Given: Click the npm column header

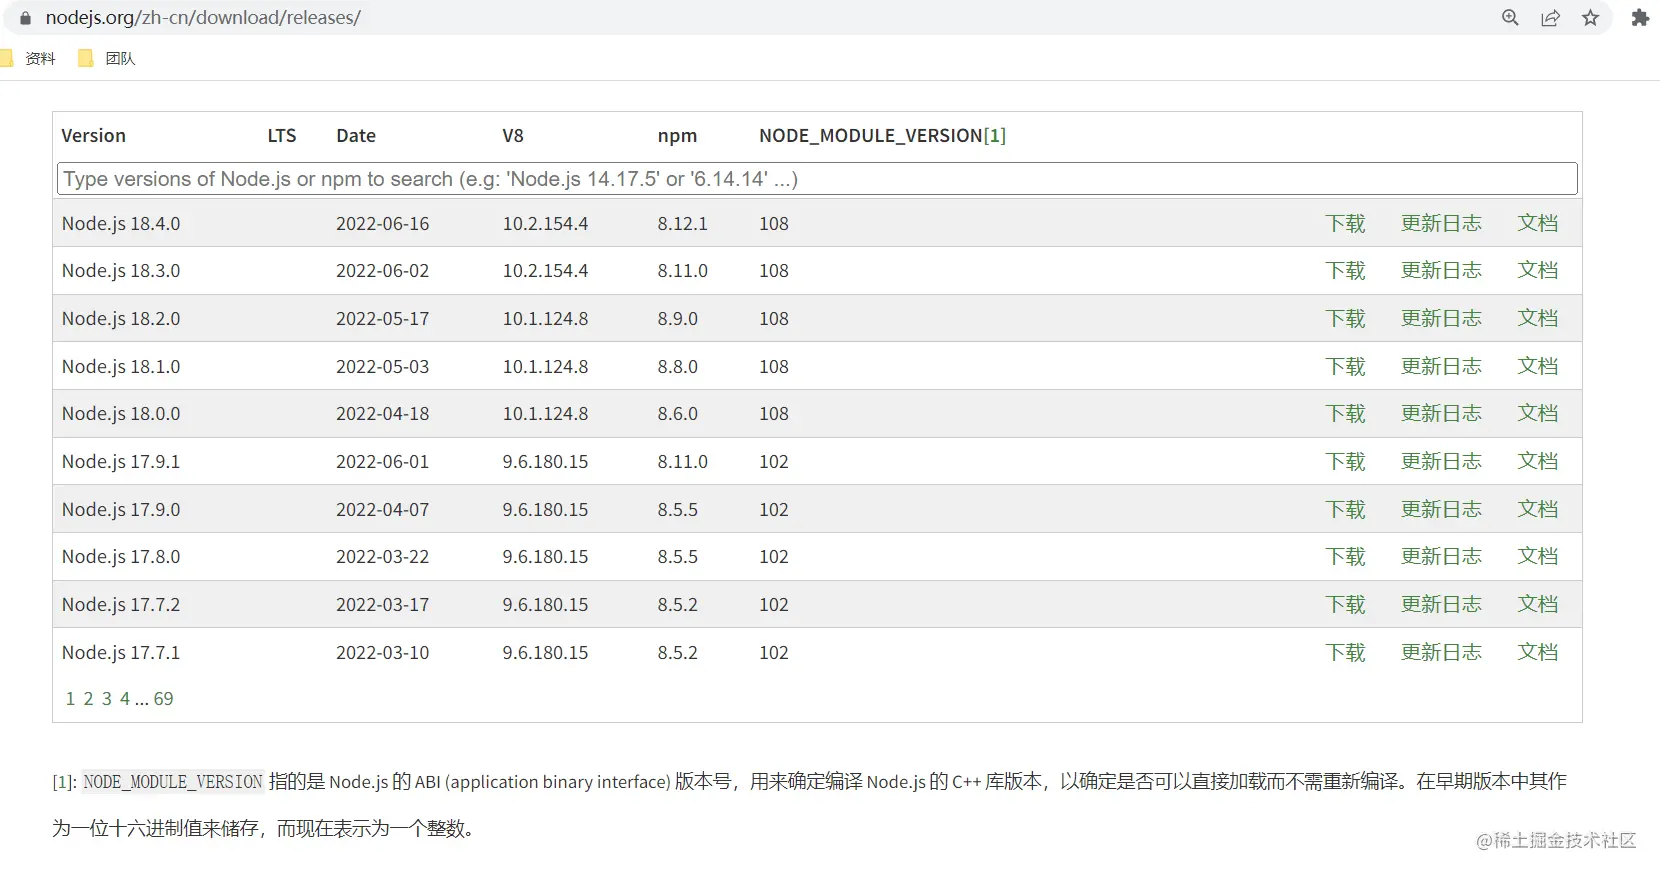Looking at the screenshot, I should (x=677, y=136).
